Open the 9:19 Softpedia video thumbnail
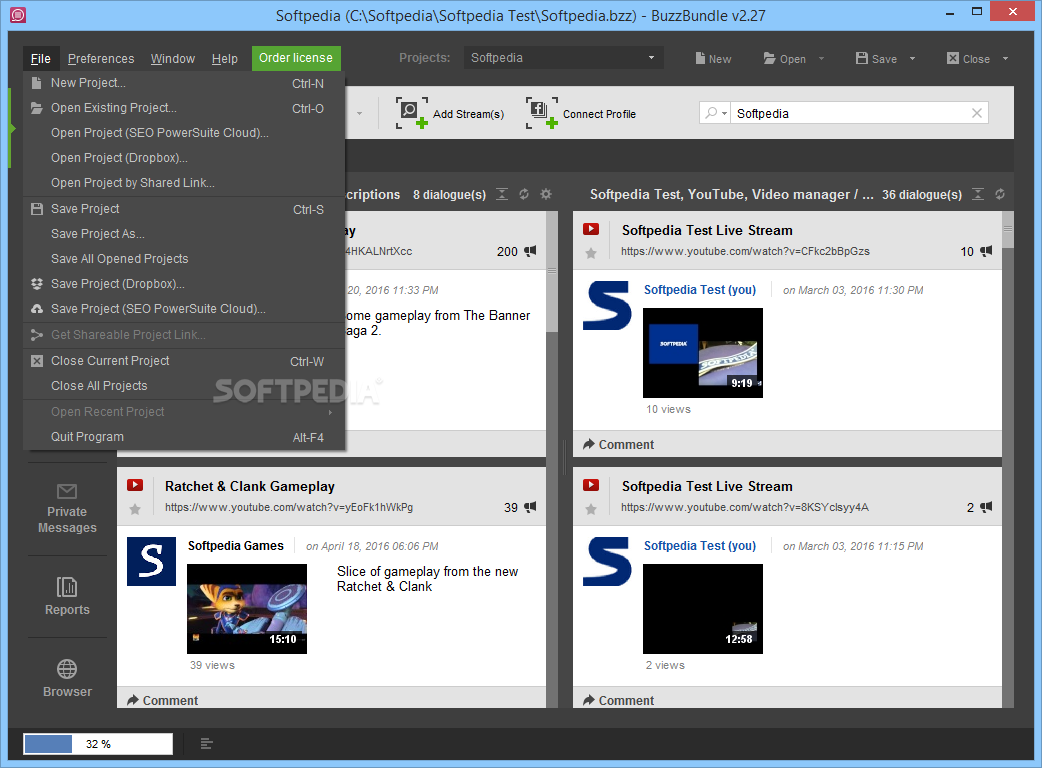Image resolution: width=1042 pixels, height=768 pixels. tap(703, 353)
